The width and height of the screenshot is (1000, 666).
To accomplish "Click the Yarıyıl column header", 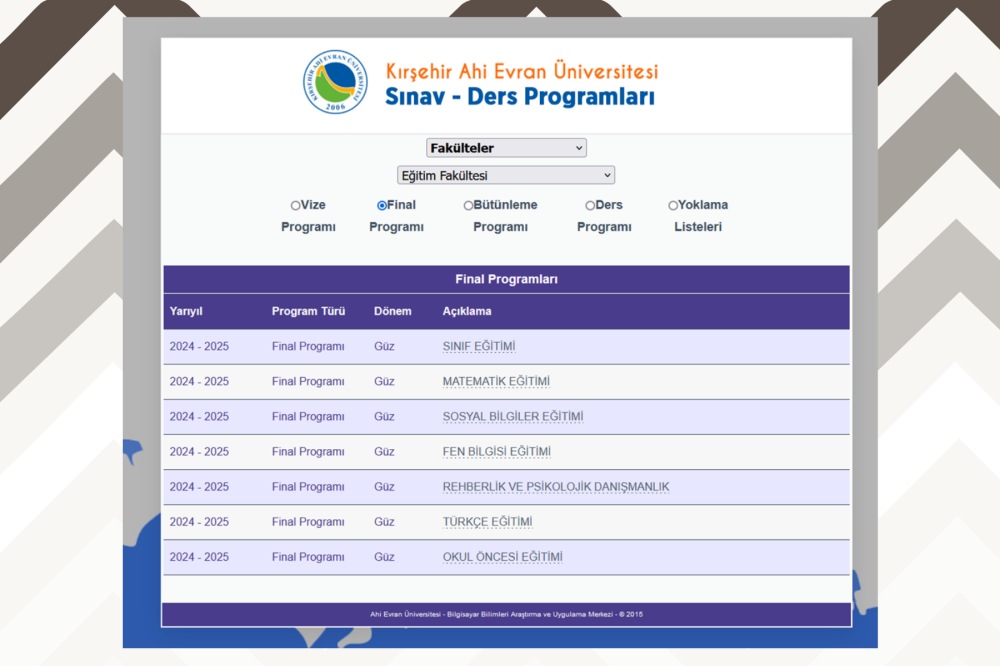I will pyautogui.click(x=186, y=311).
